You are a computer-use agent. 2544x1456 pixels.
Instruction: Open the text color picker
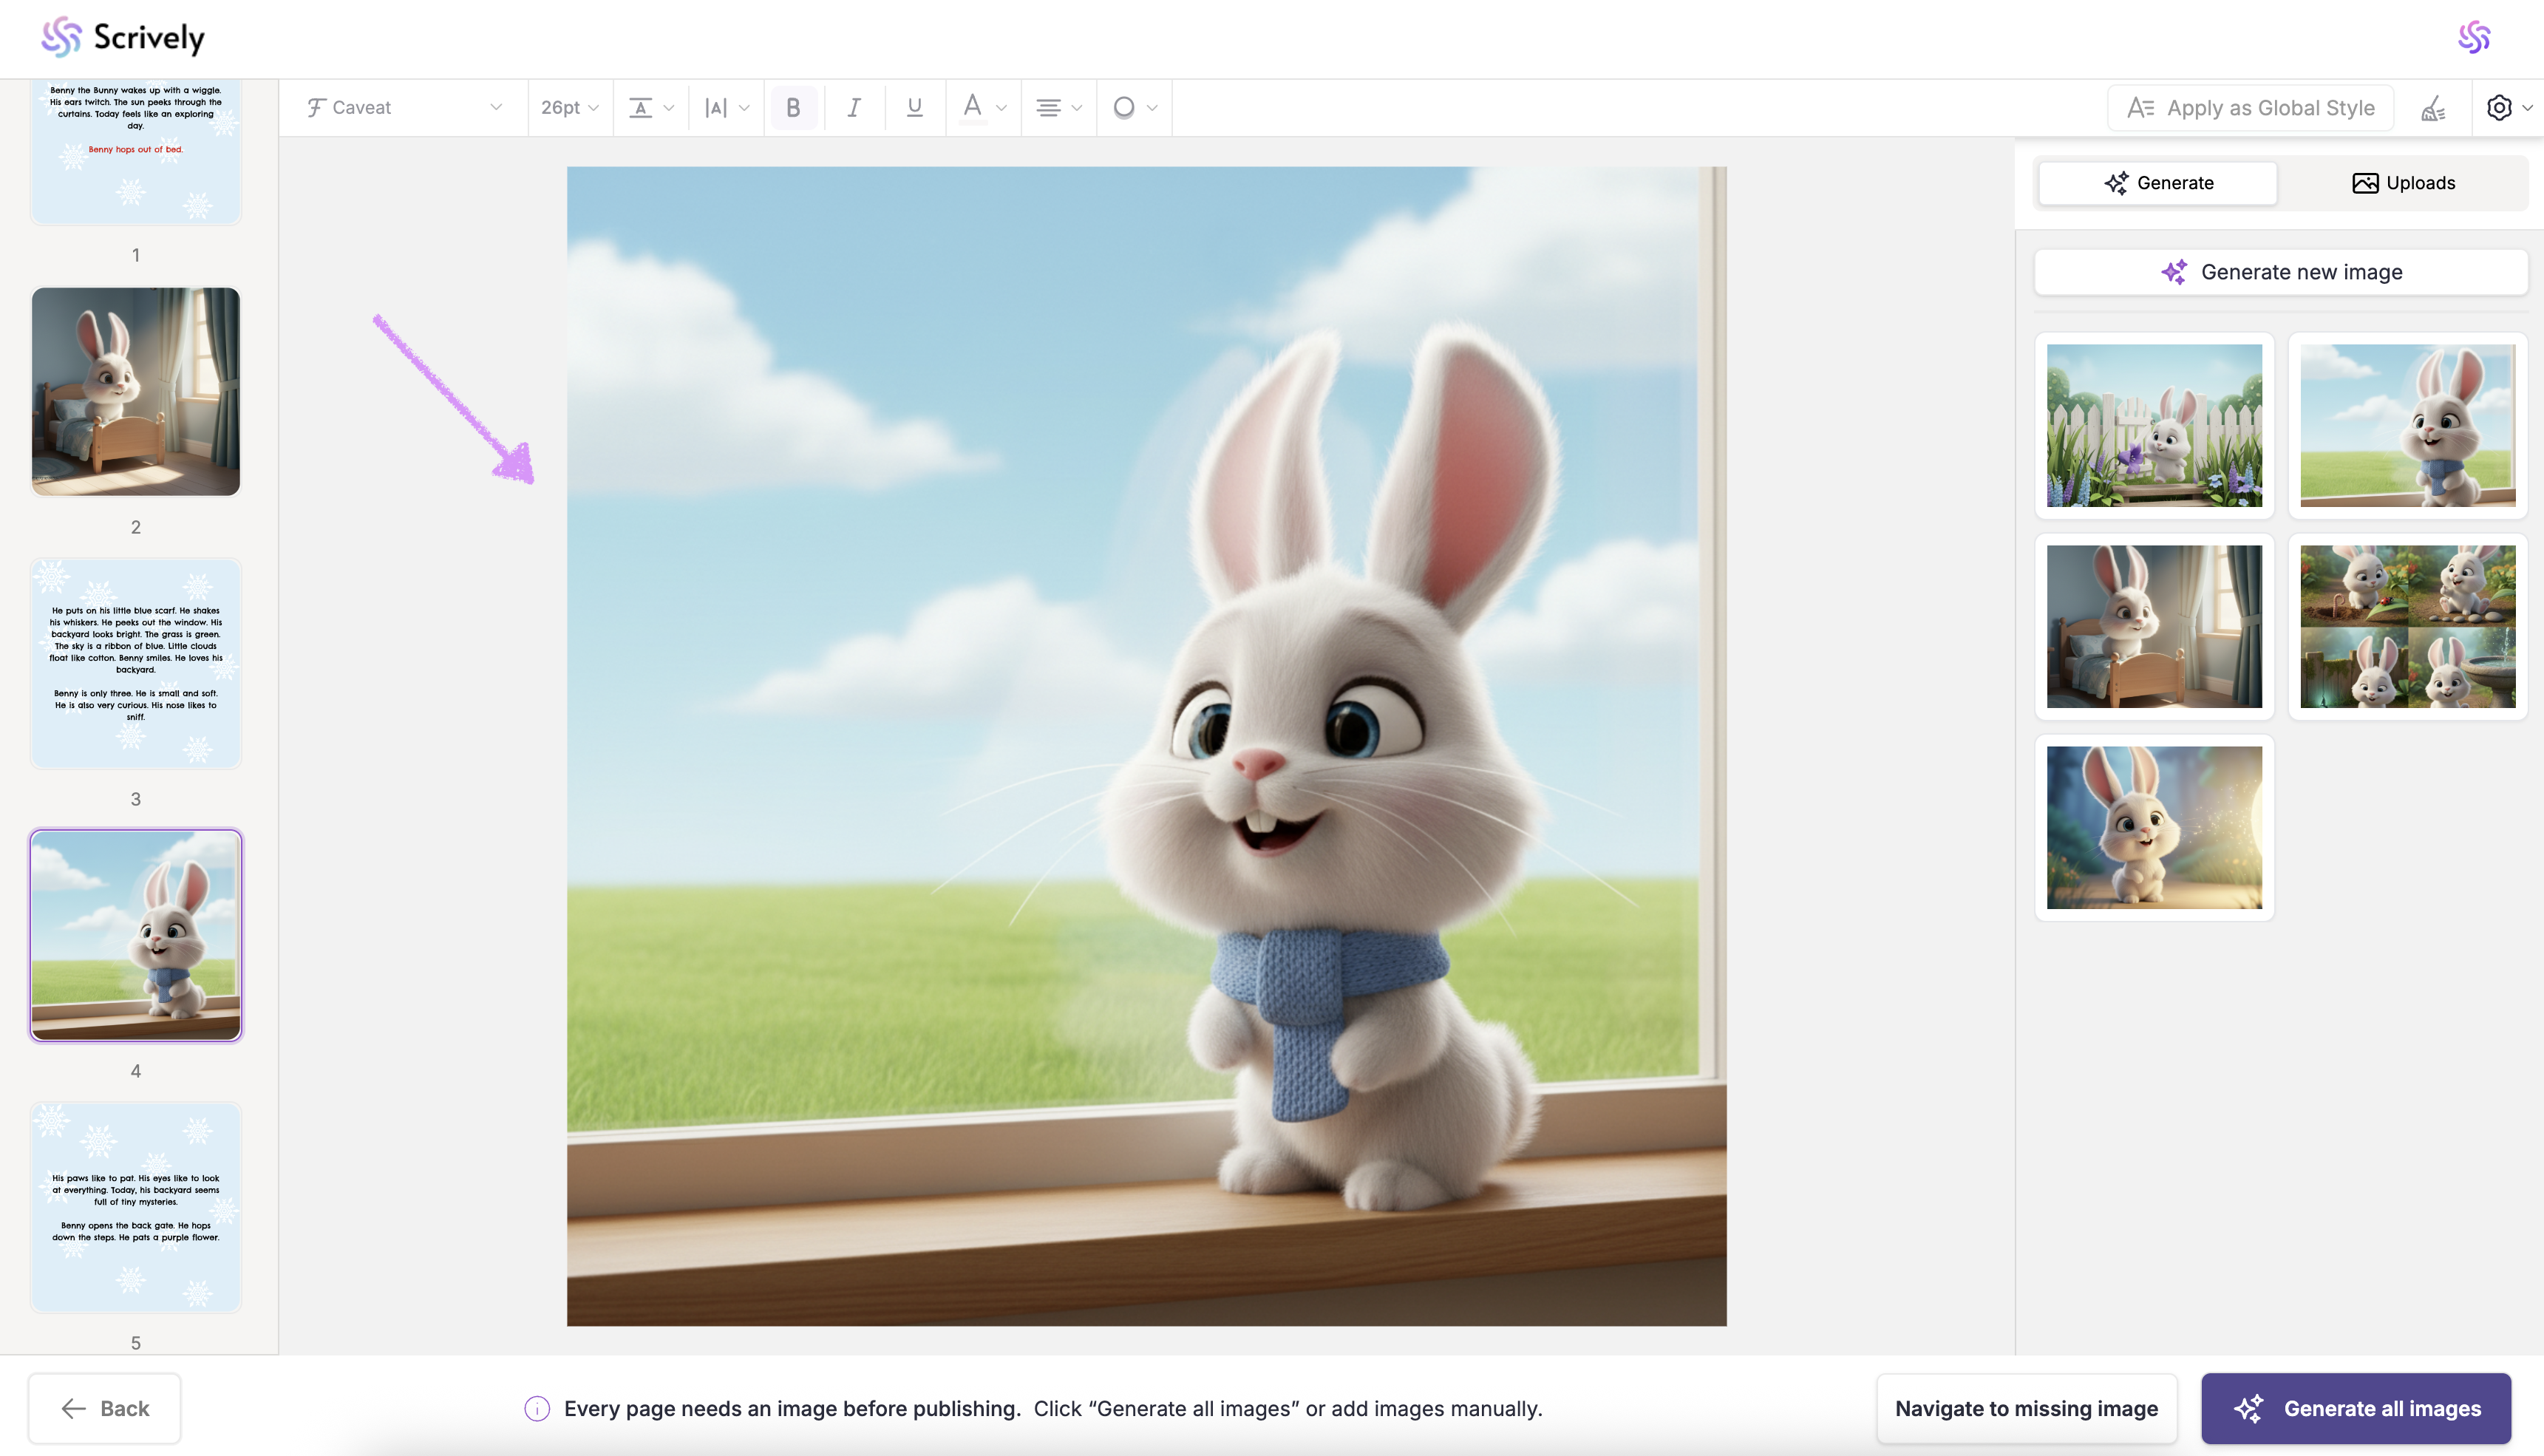click(983, 107)
